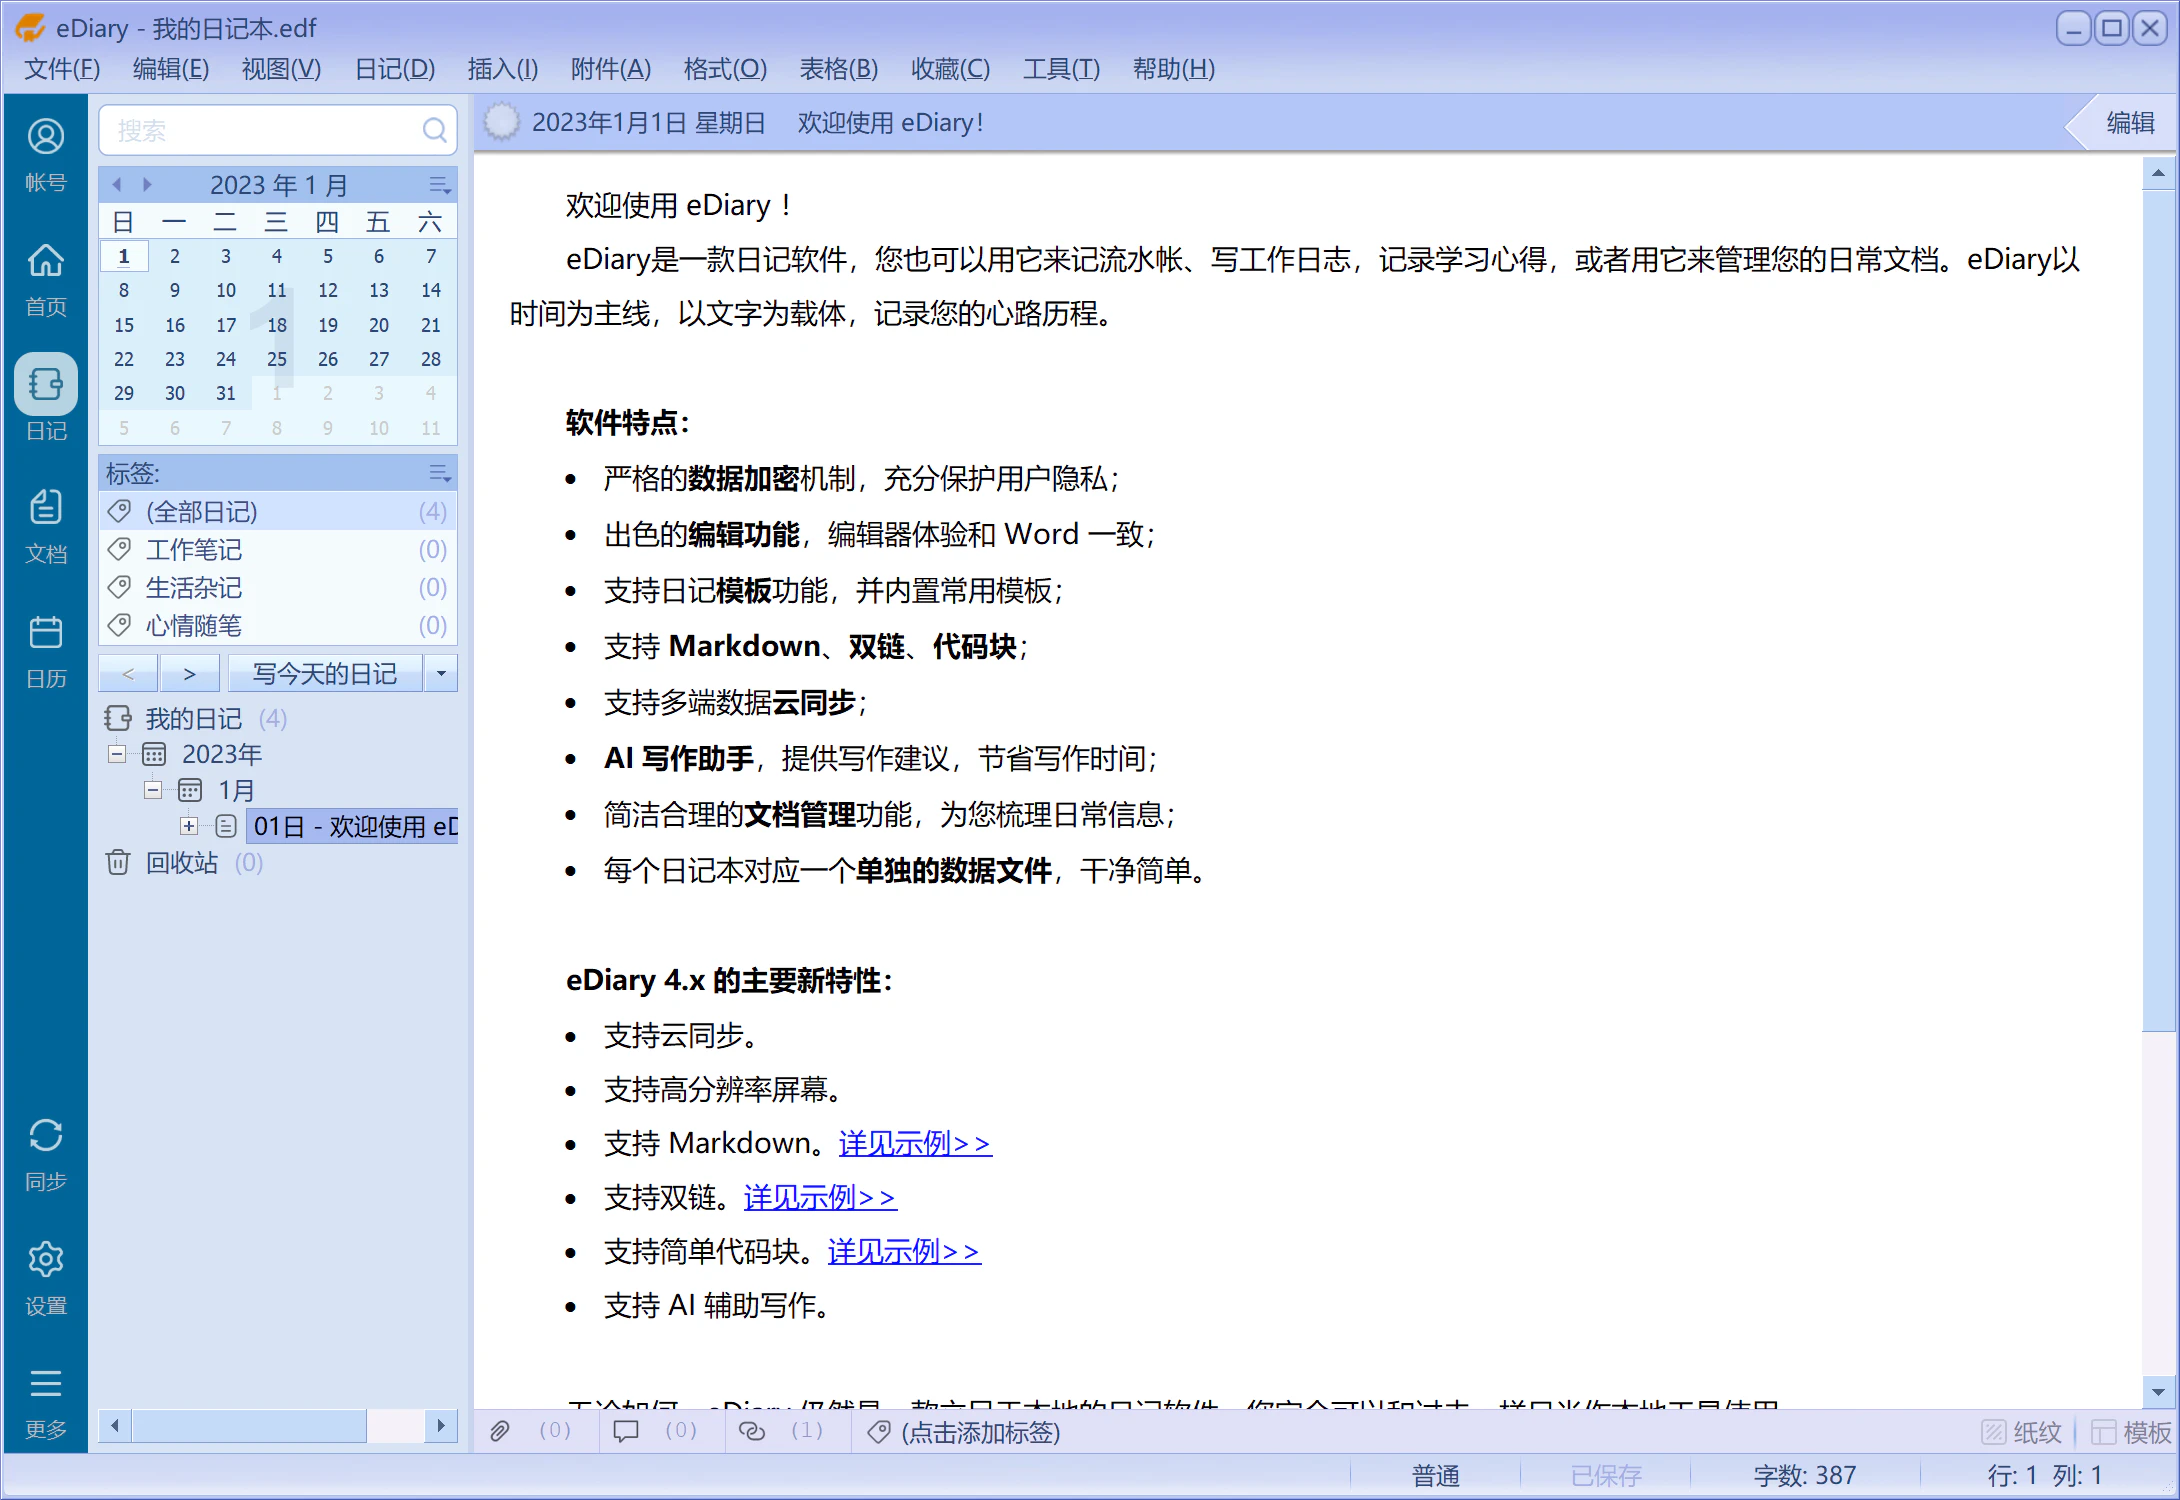Viewport: 2180px width, 1500px height.
Task: Open the 格式(O) menu
Action: coord(725,68)
